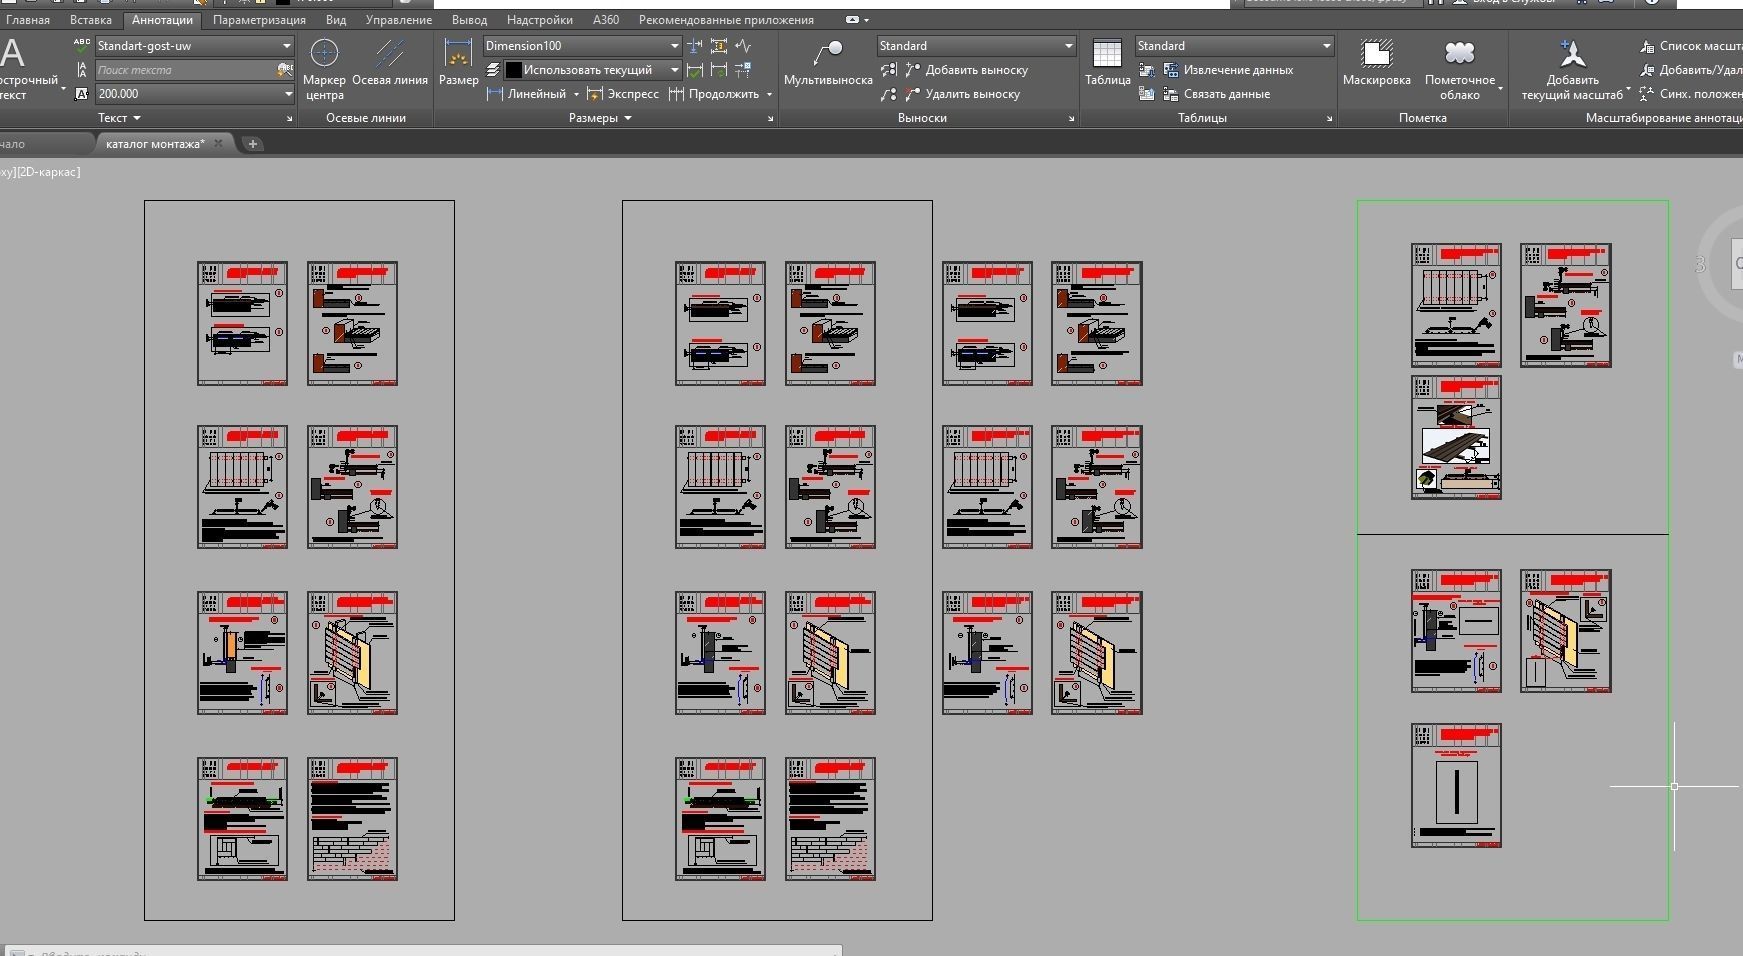Click the Data Extraction (Извлечение данных) icon

pos(1171,70)
